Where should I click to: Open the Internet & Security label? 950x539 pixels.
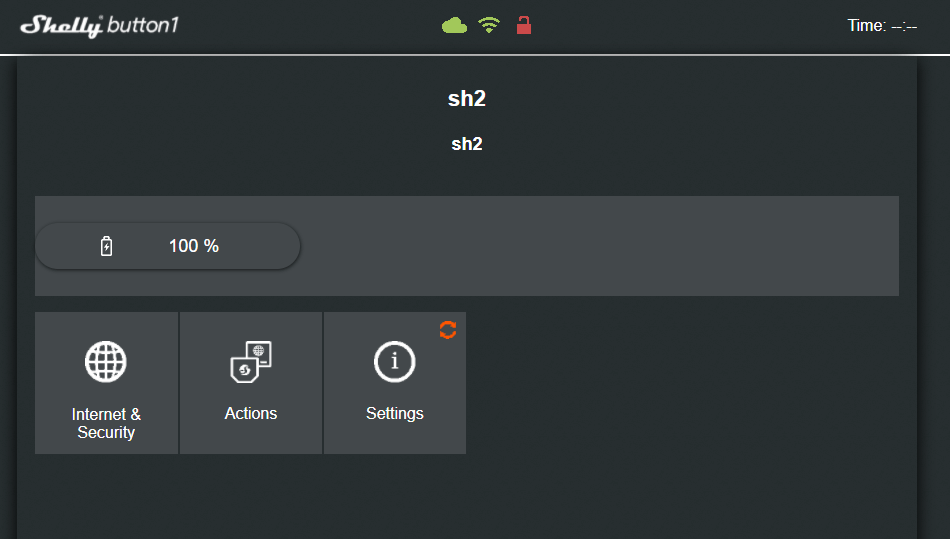tap(106, 423)
